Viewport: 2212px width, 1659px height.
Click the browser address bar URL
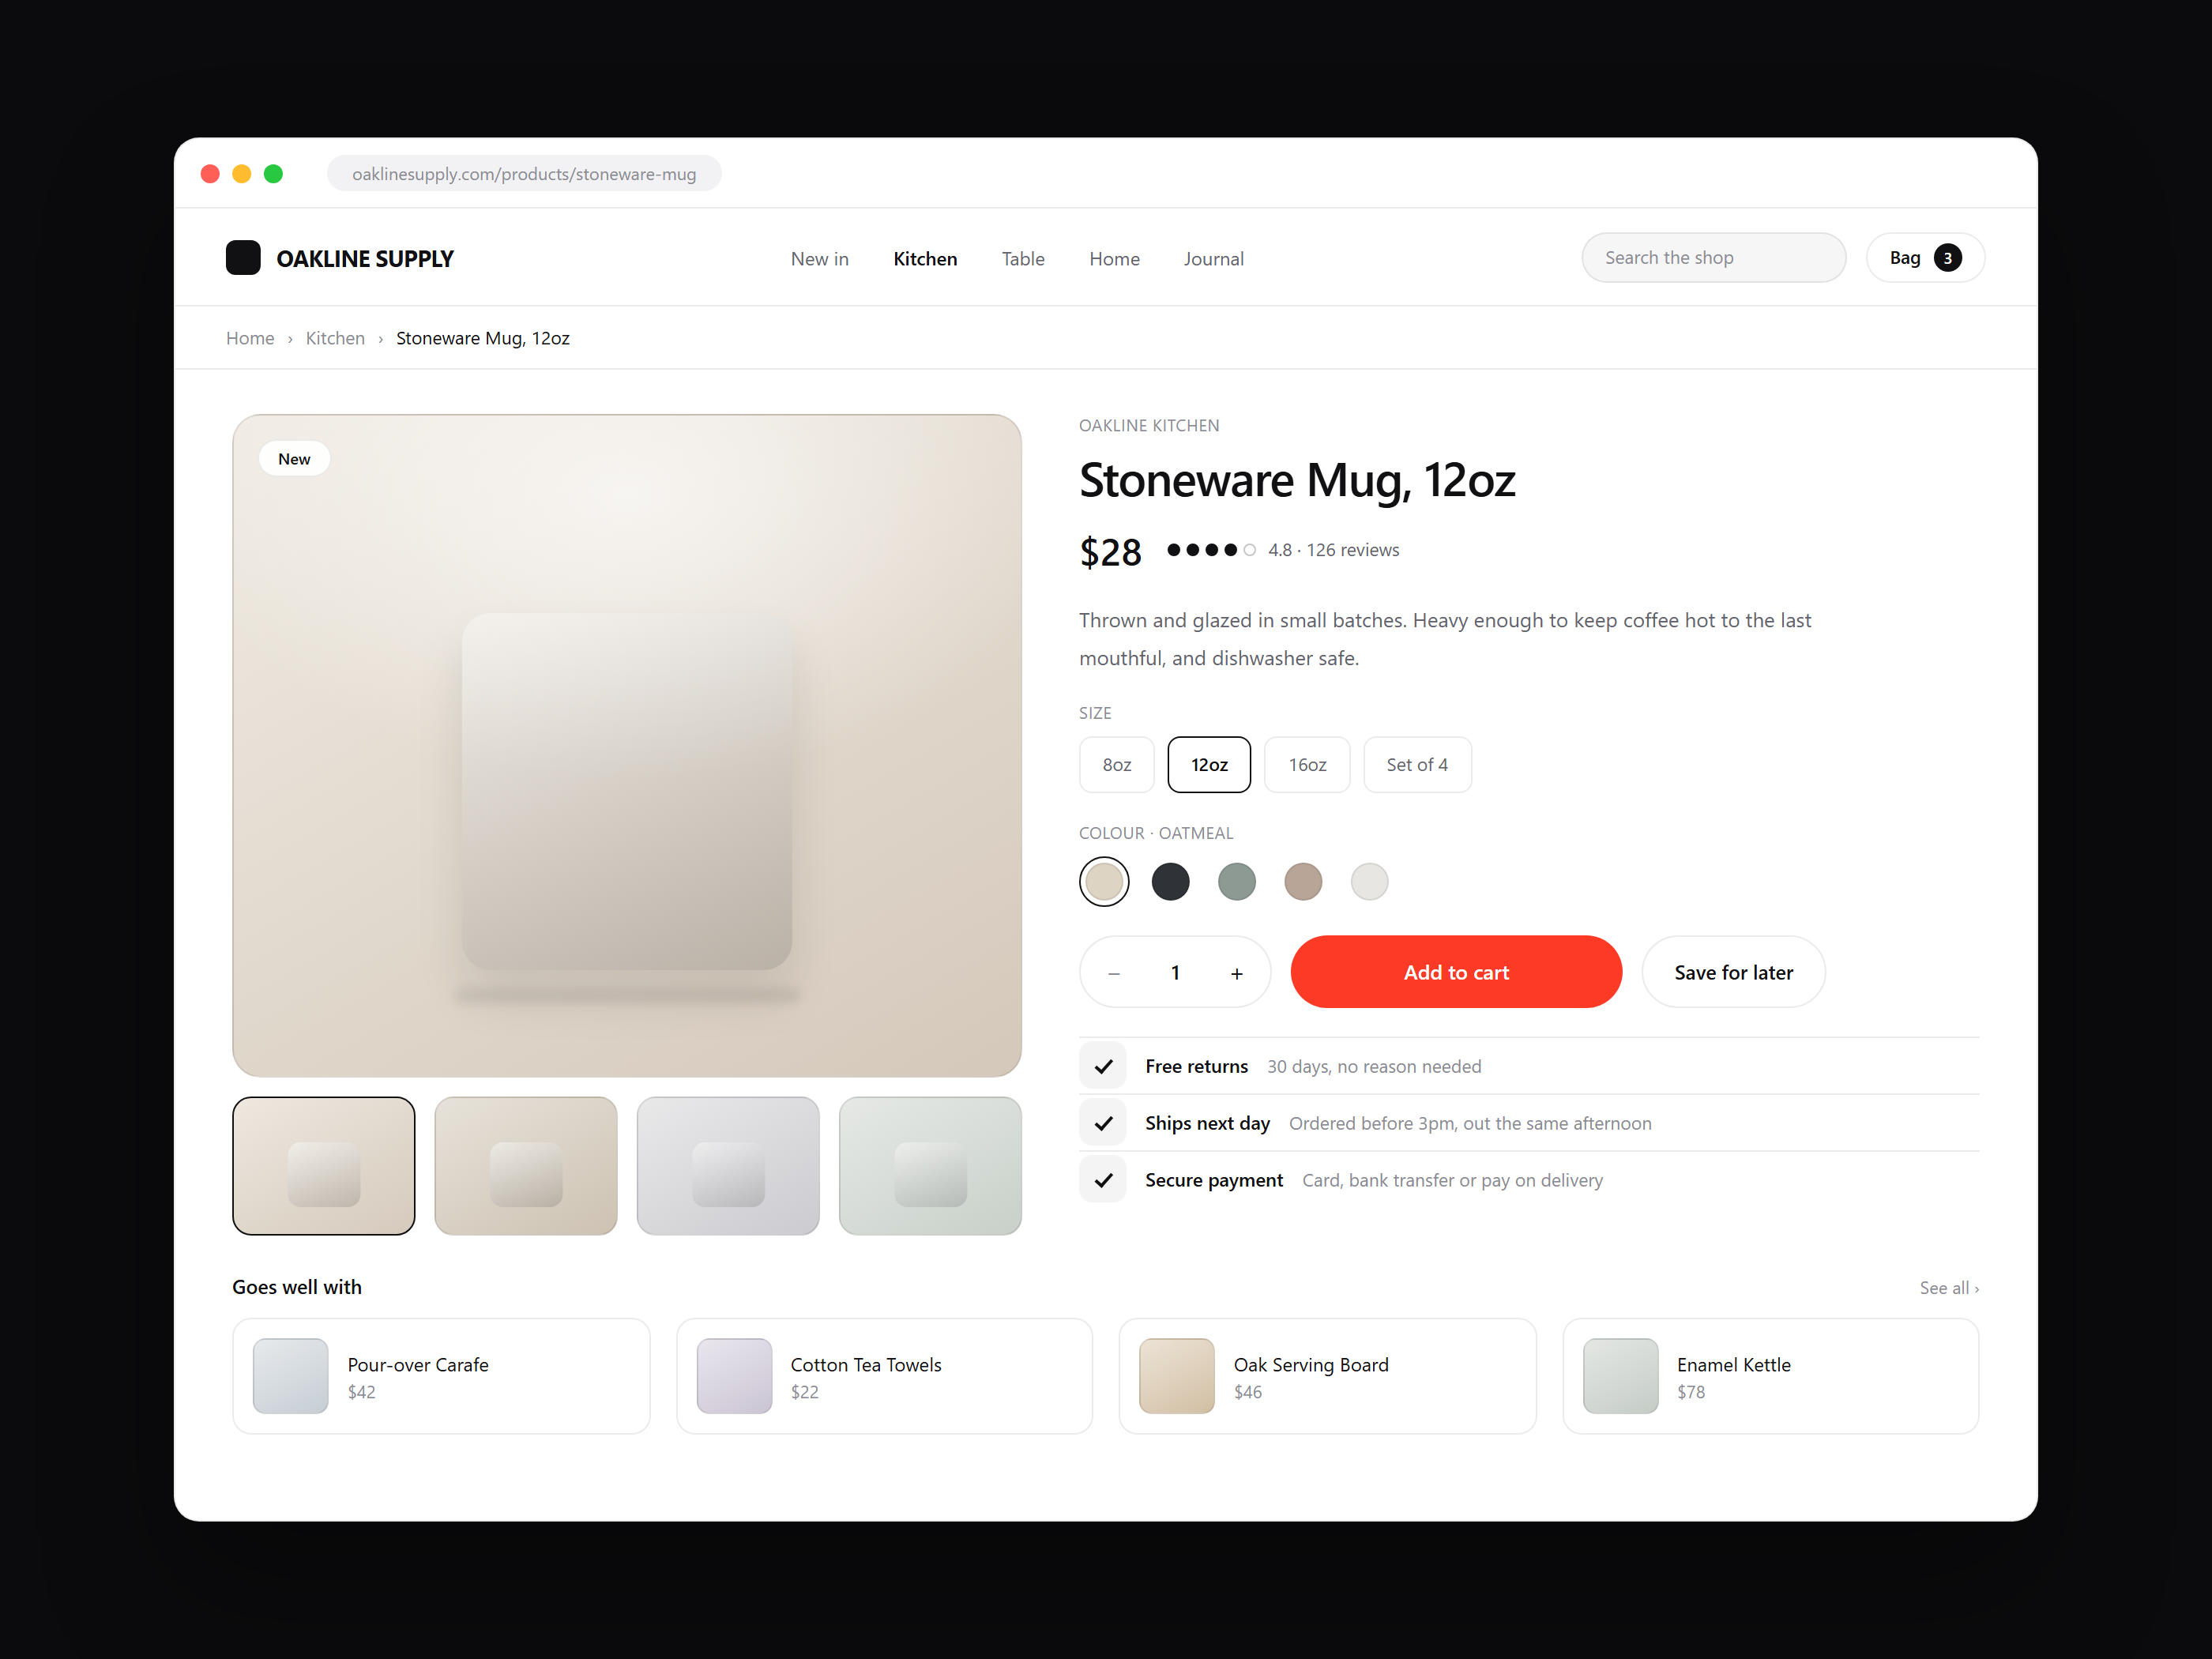pos(524,174)
